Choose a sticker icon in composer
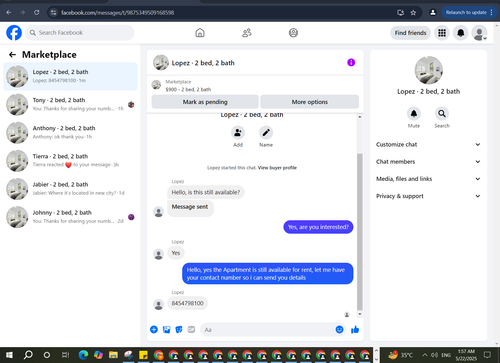This screenshot has width=500, height=363. click(x=179, y=330)
